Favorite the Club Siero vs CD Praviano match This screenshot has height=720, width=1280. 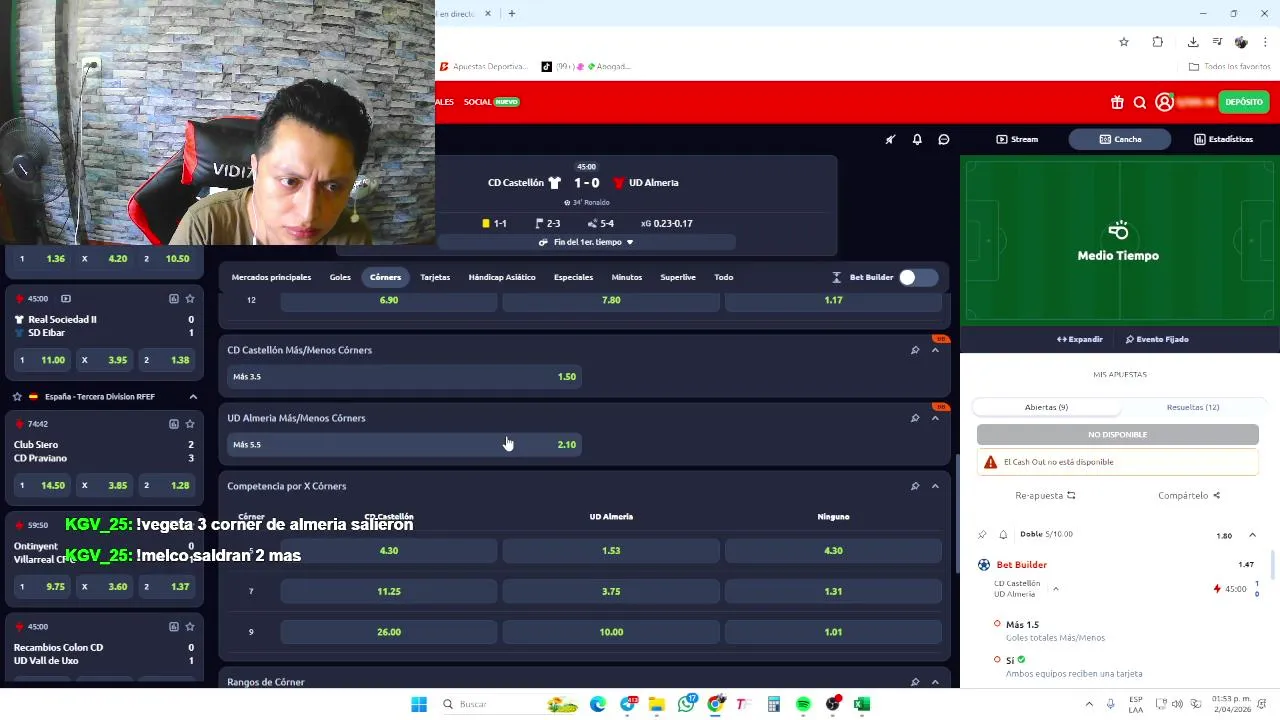point(190,423)
